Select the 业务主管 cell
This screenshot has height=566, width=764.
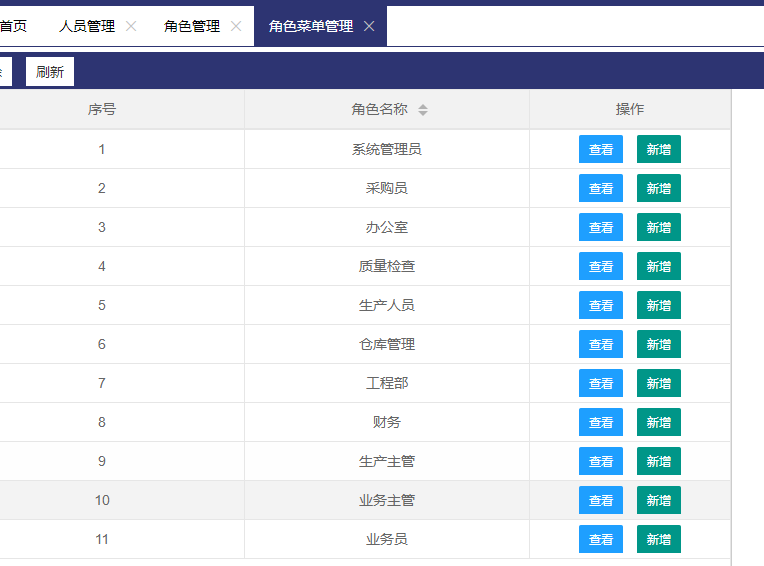(x=387, y=500)
